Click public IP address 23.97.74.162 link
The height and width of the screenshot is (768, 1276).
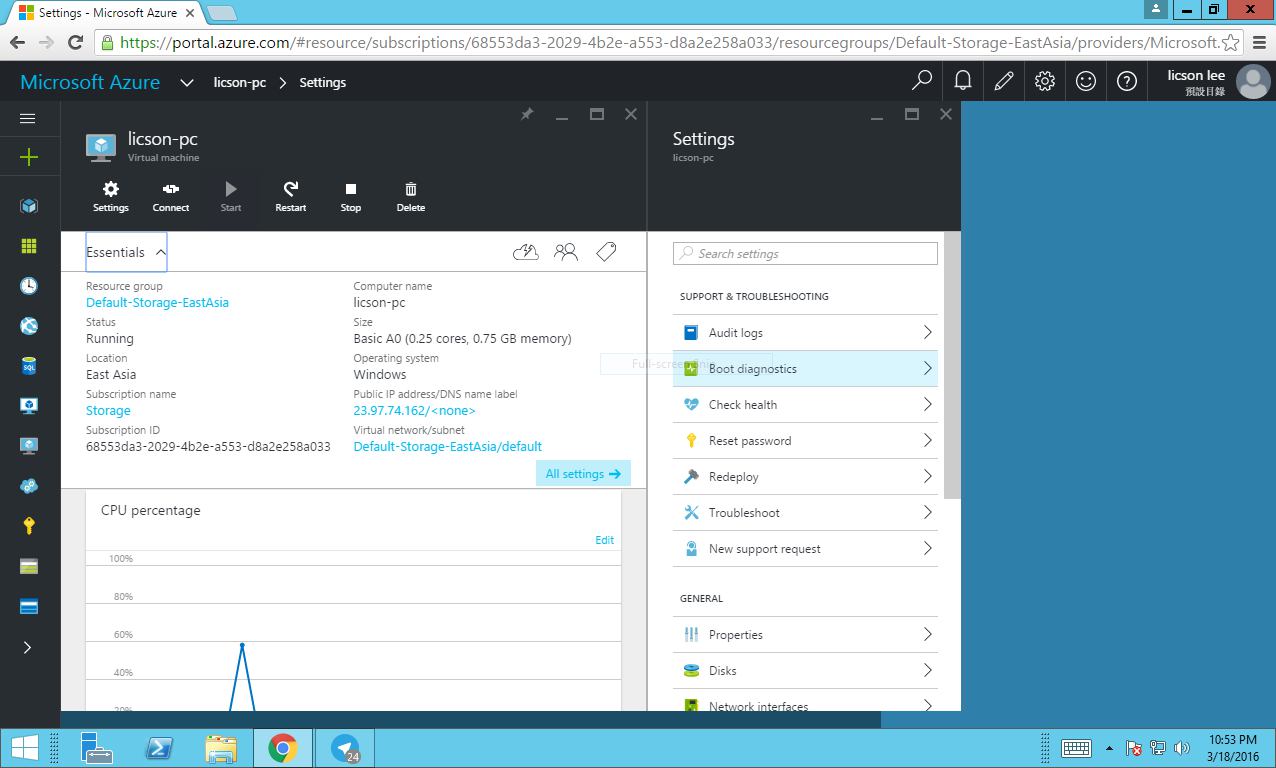point(414,410)
